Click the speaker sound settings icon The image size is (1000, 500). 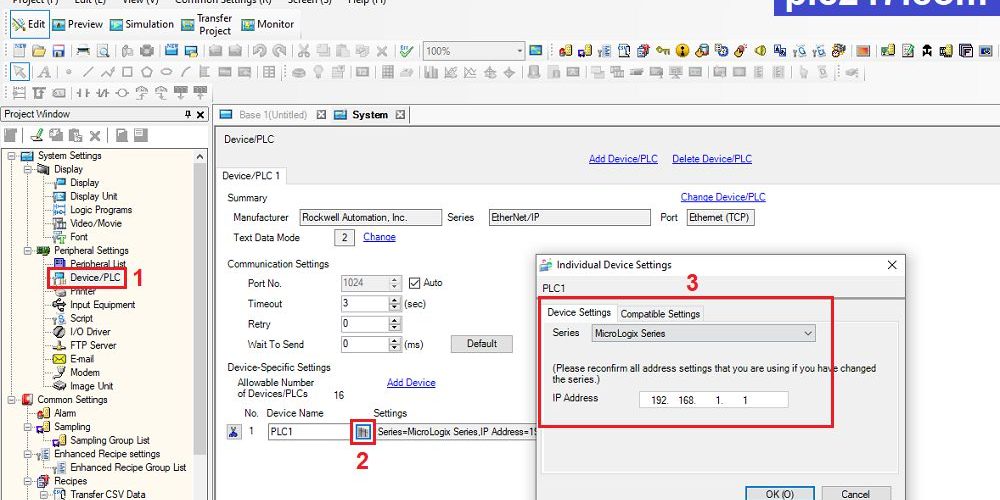[760, 50]
